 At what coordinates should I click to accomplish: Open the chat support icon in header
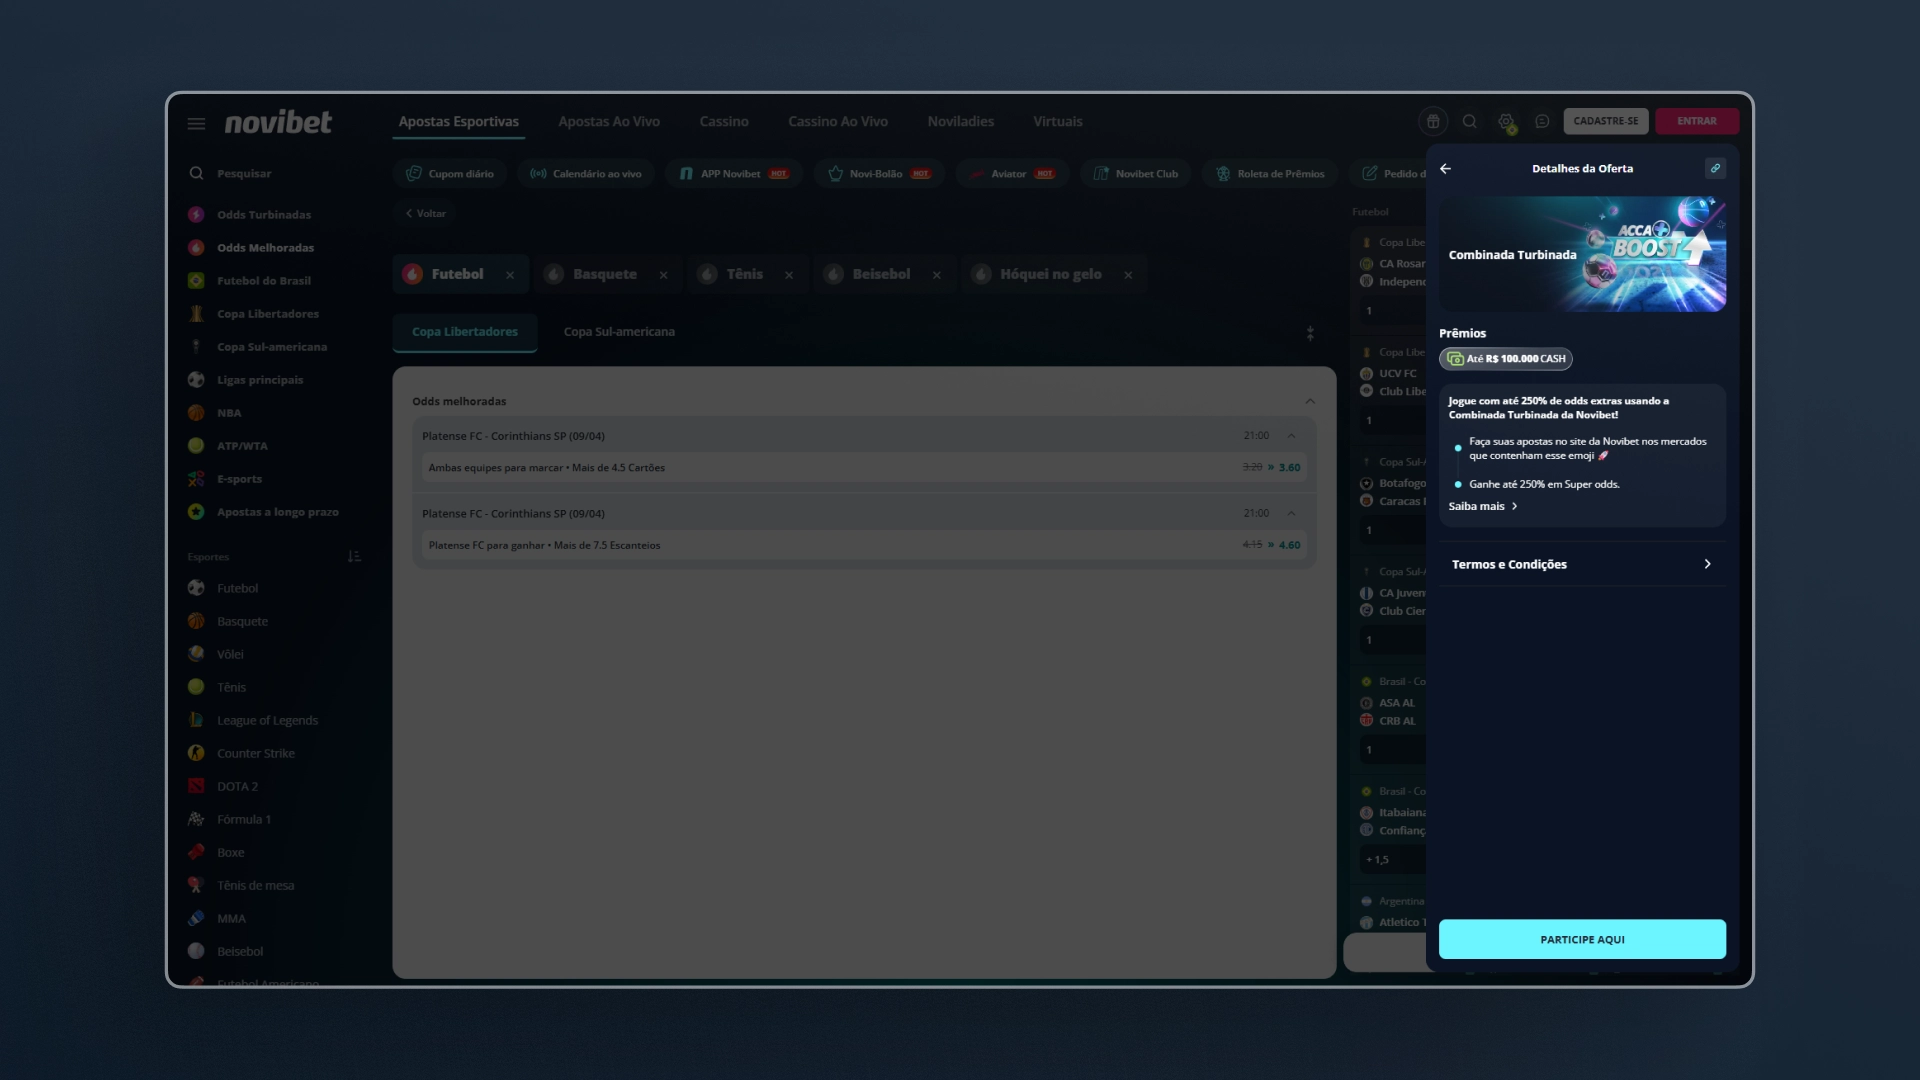coord(1542,121)
